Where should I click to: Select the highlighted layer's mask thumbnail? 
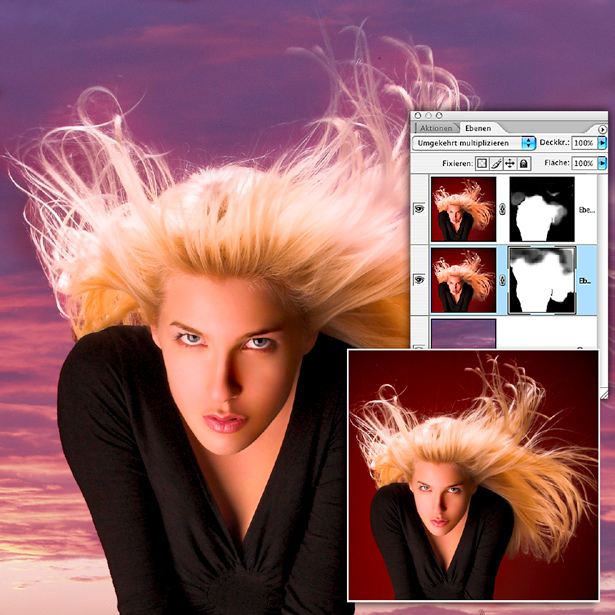[542, 280]
